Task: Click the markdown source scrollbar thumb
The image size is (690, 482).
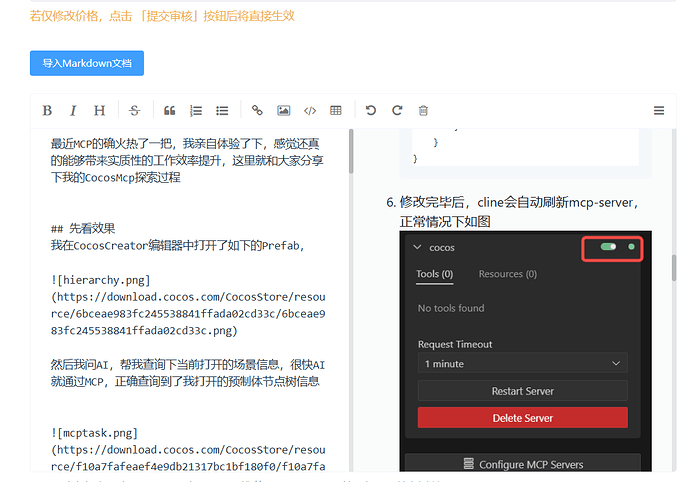Action: point(351,151)
